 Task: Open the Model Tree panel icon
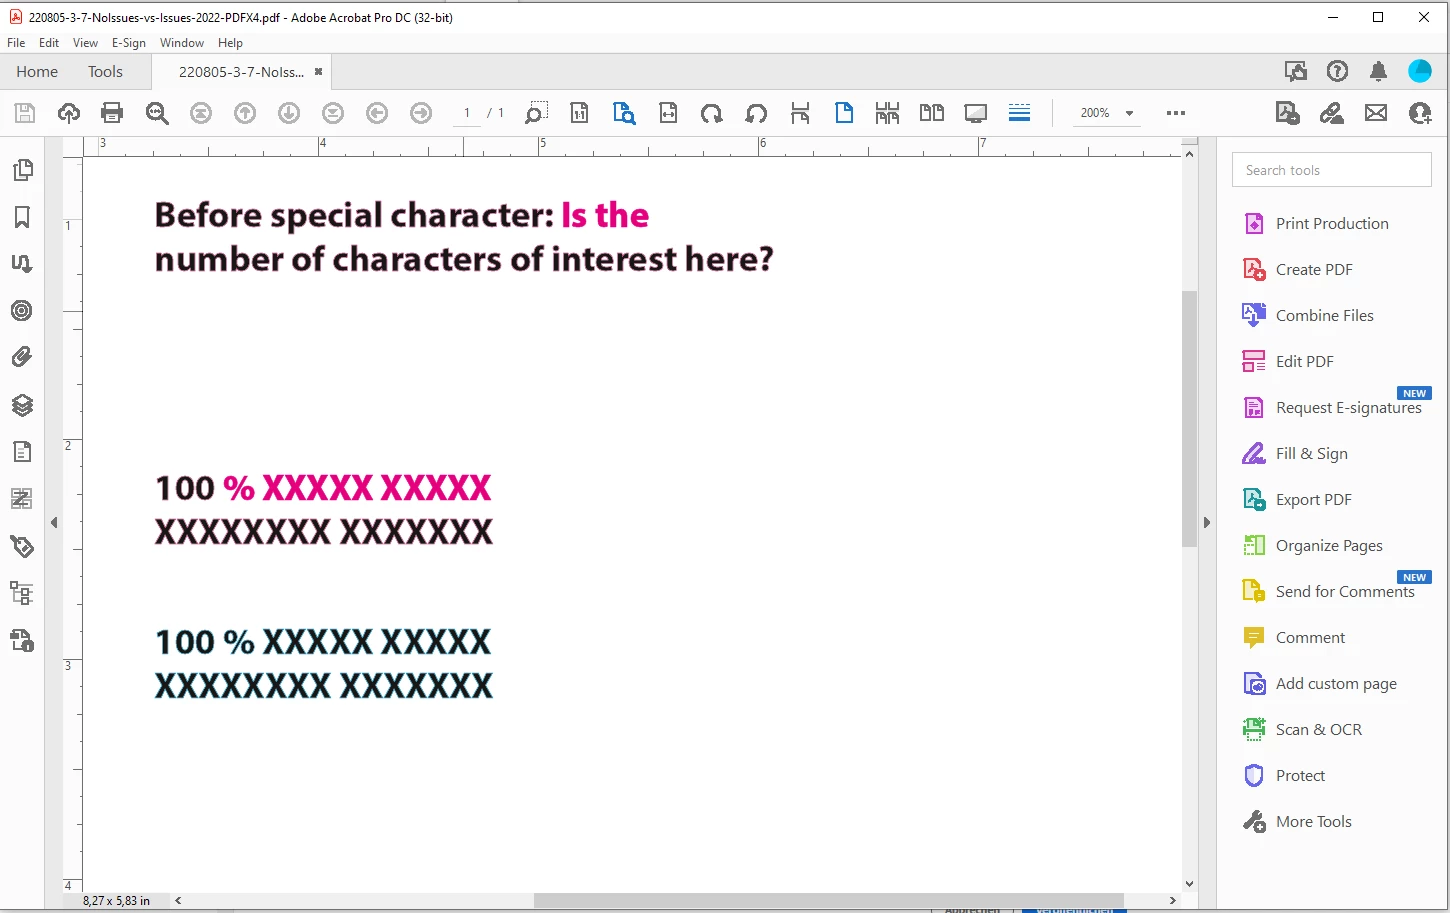tap(22, 593)
